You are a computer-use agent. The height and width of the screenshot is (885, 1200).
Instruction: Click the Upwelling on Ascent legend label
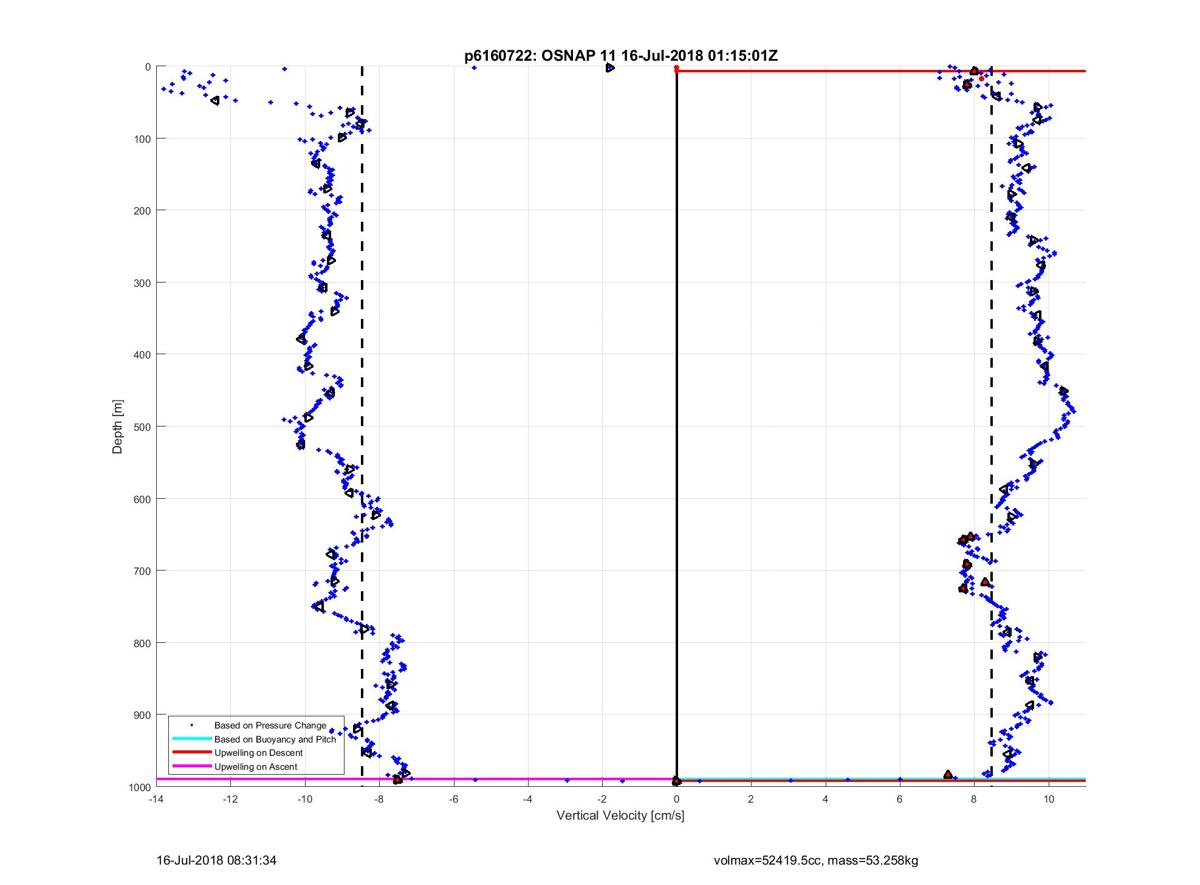(256, 766)
